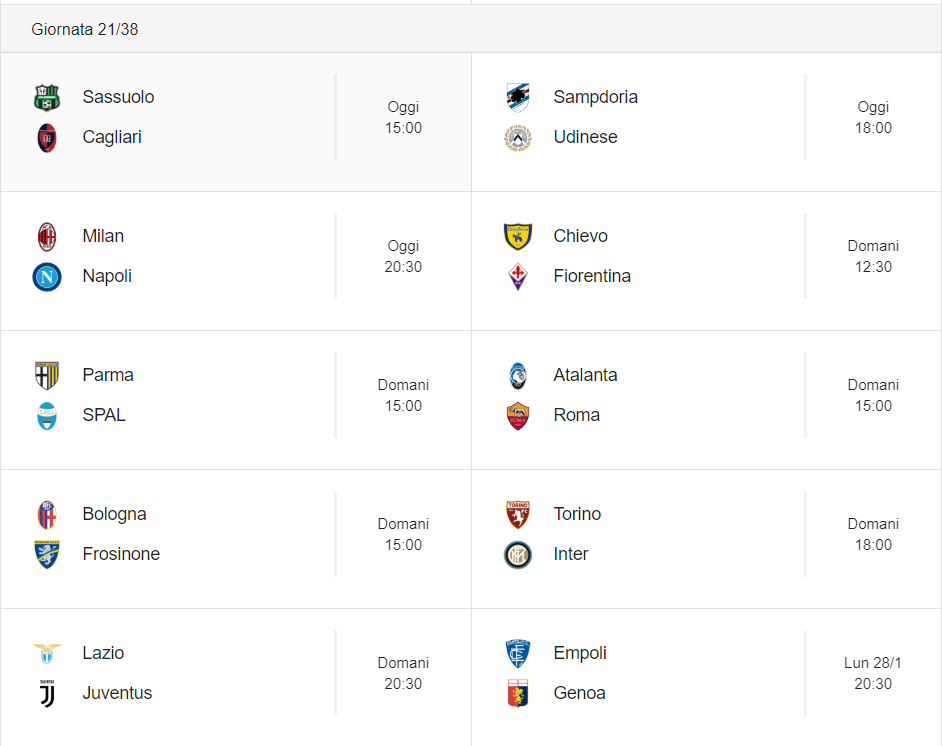Viewport: 942px width, 746px height.
Task: Click the Cagliari club badge
Action: click(47, 138)
